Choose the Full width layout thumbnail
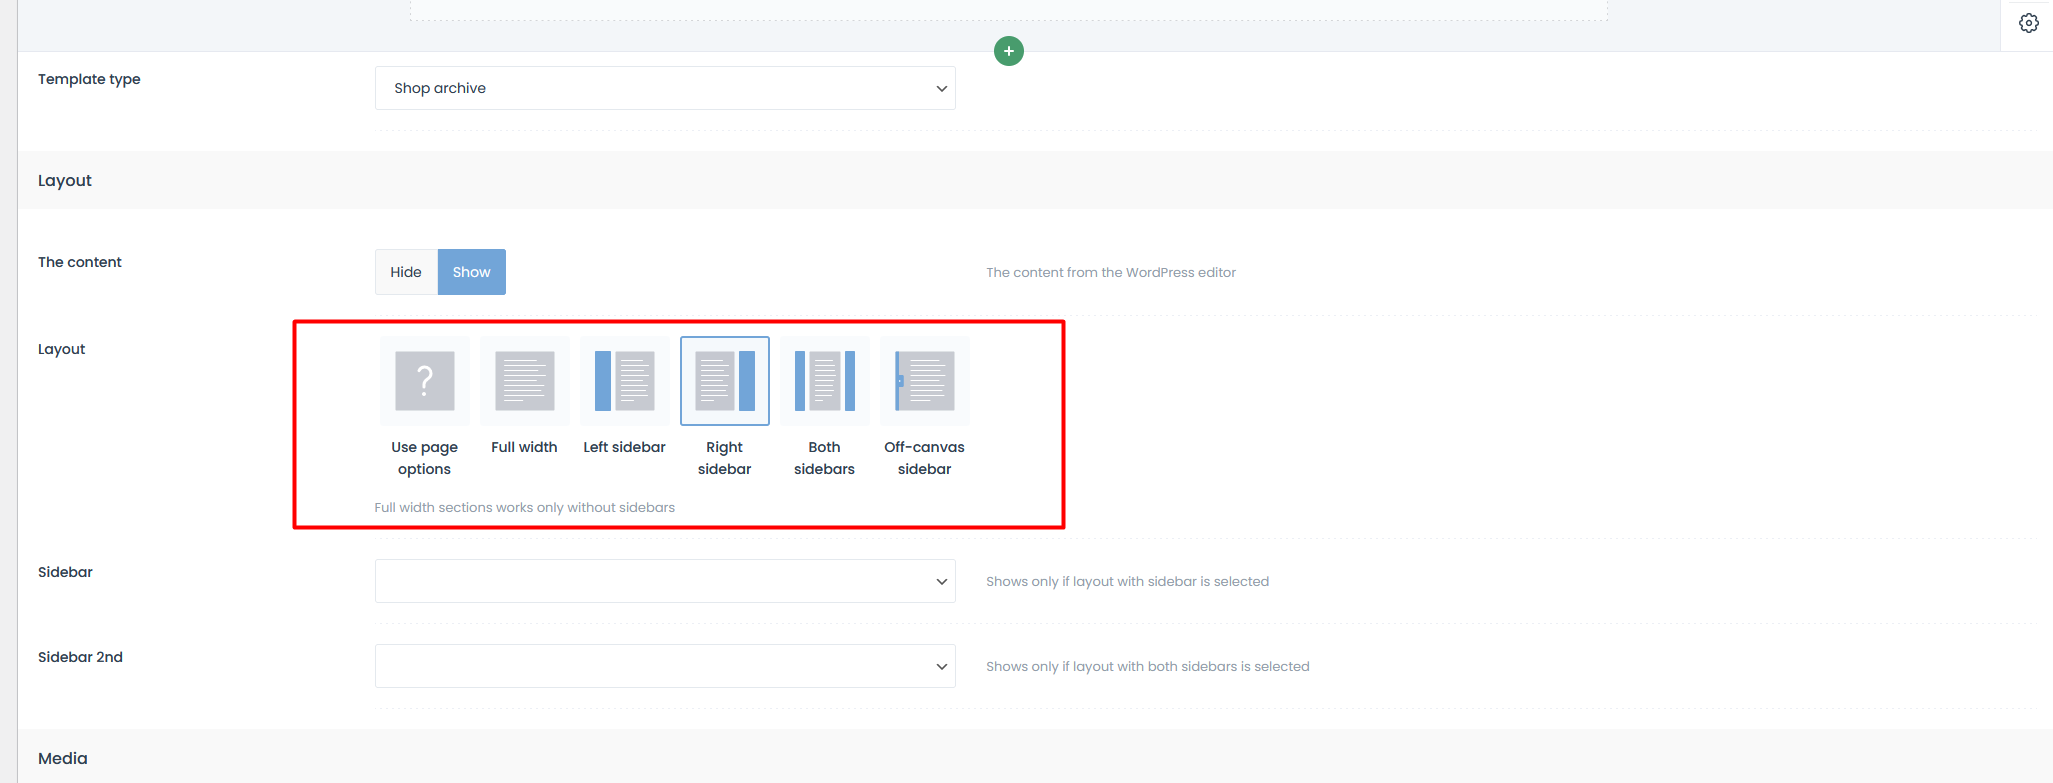Image resolution: width=2053 pixels, height=783 pixels. tap(525, 381)
